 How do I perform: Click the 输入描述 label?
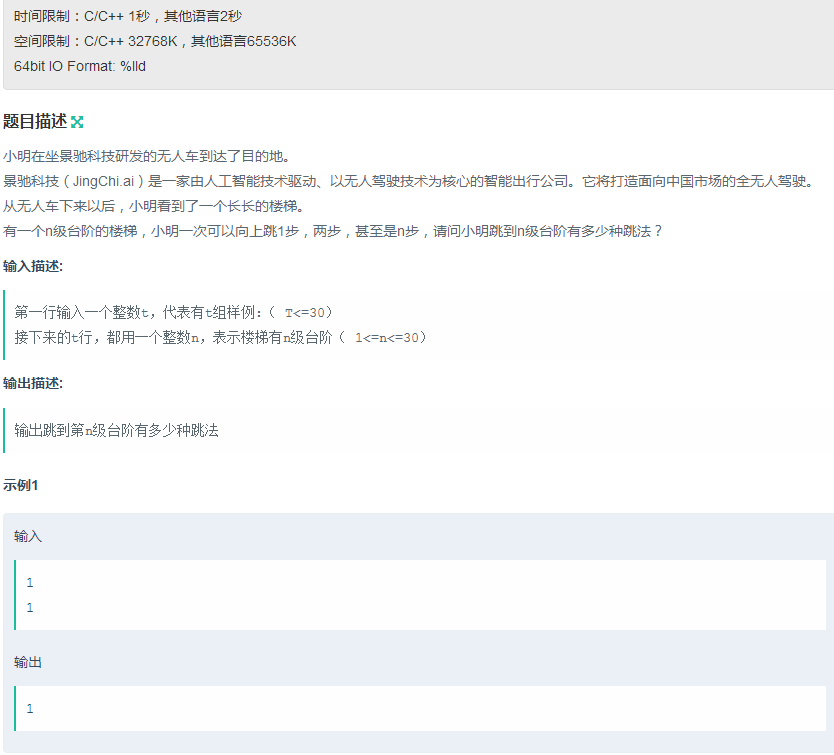(x=33, y=267)
